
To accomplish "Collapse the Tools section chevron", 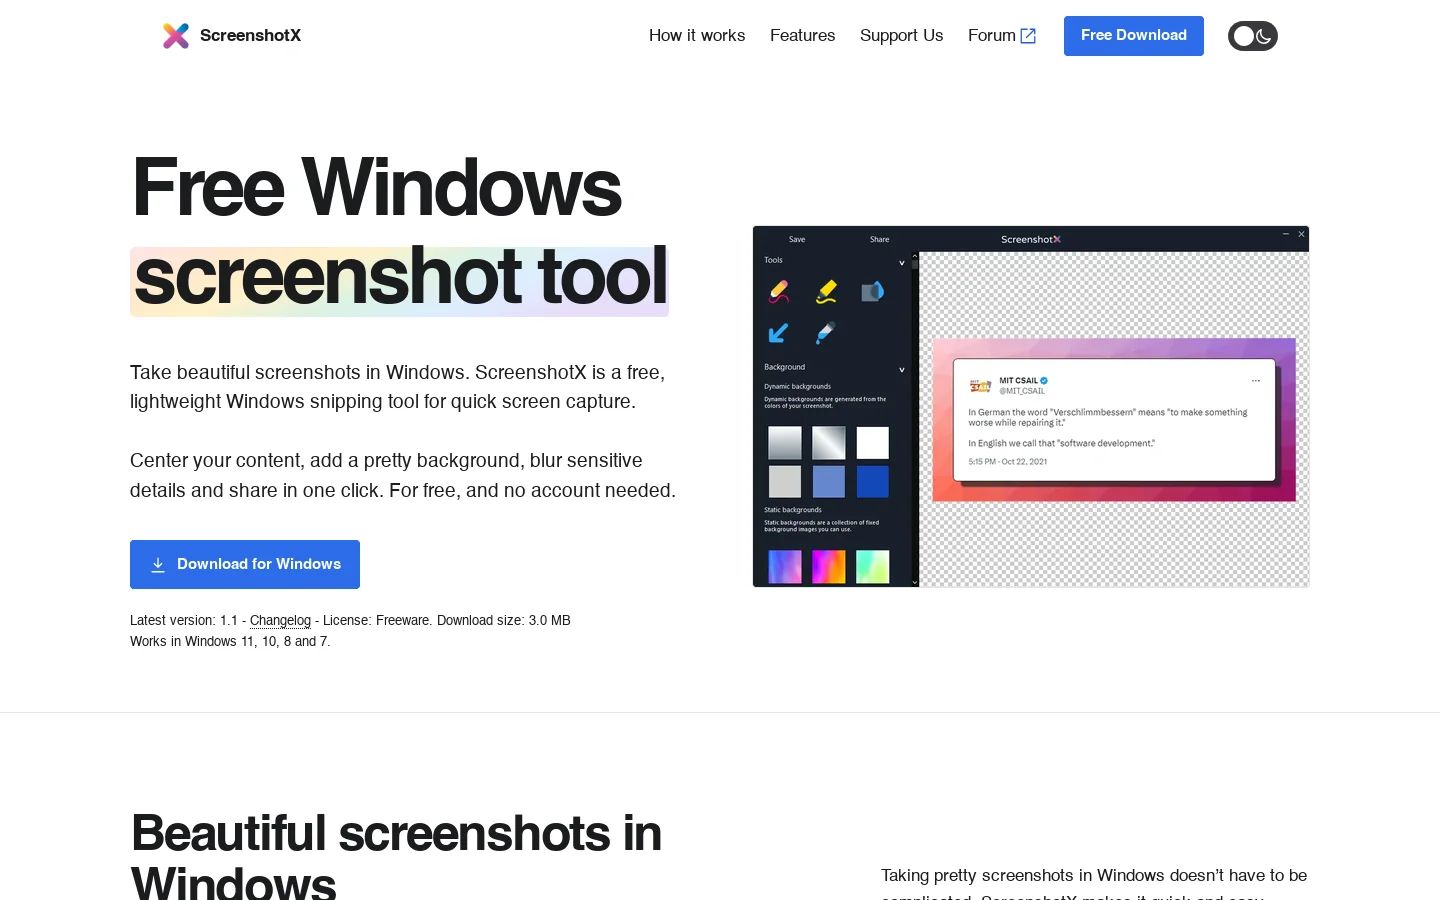I will (x=901, y=263).
